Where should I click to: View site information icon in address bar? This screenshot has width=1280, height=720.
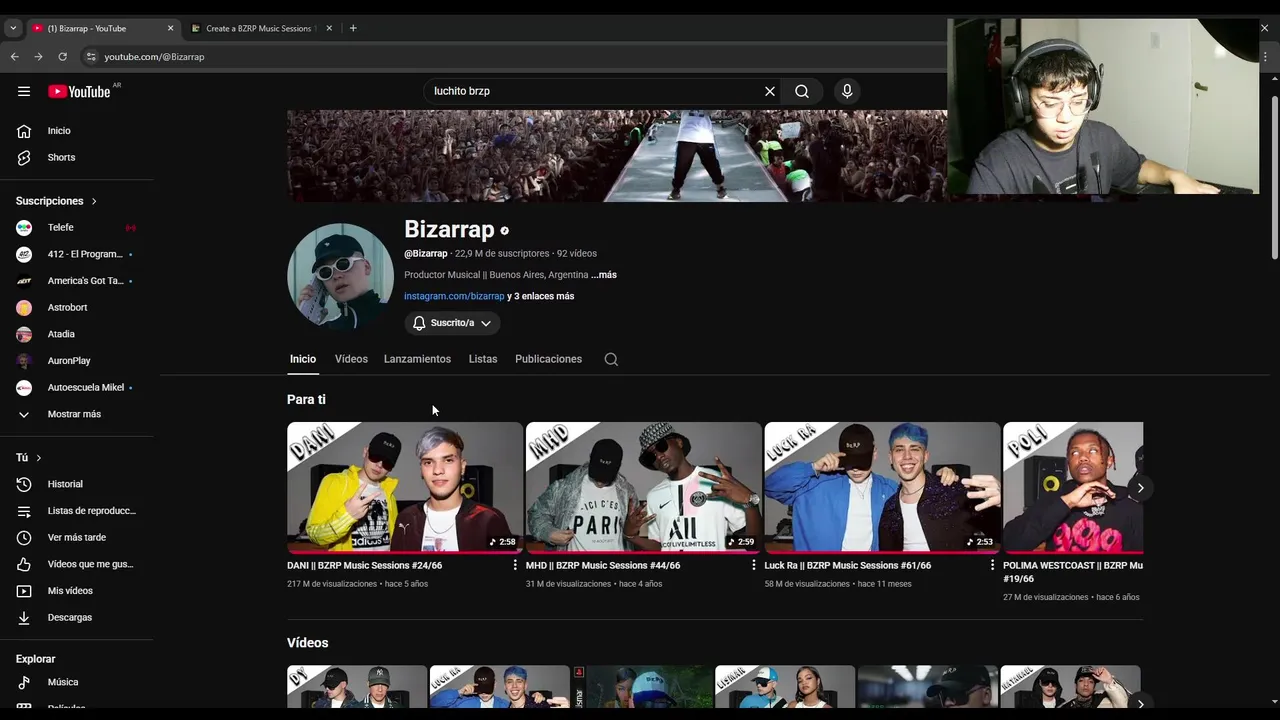pos(91,57)
